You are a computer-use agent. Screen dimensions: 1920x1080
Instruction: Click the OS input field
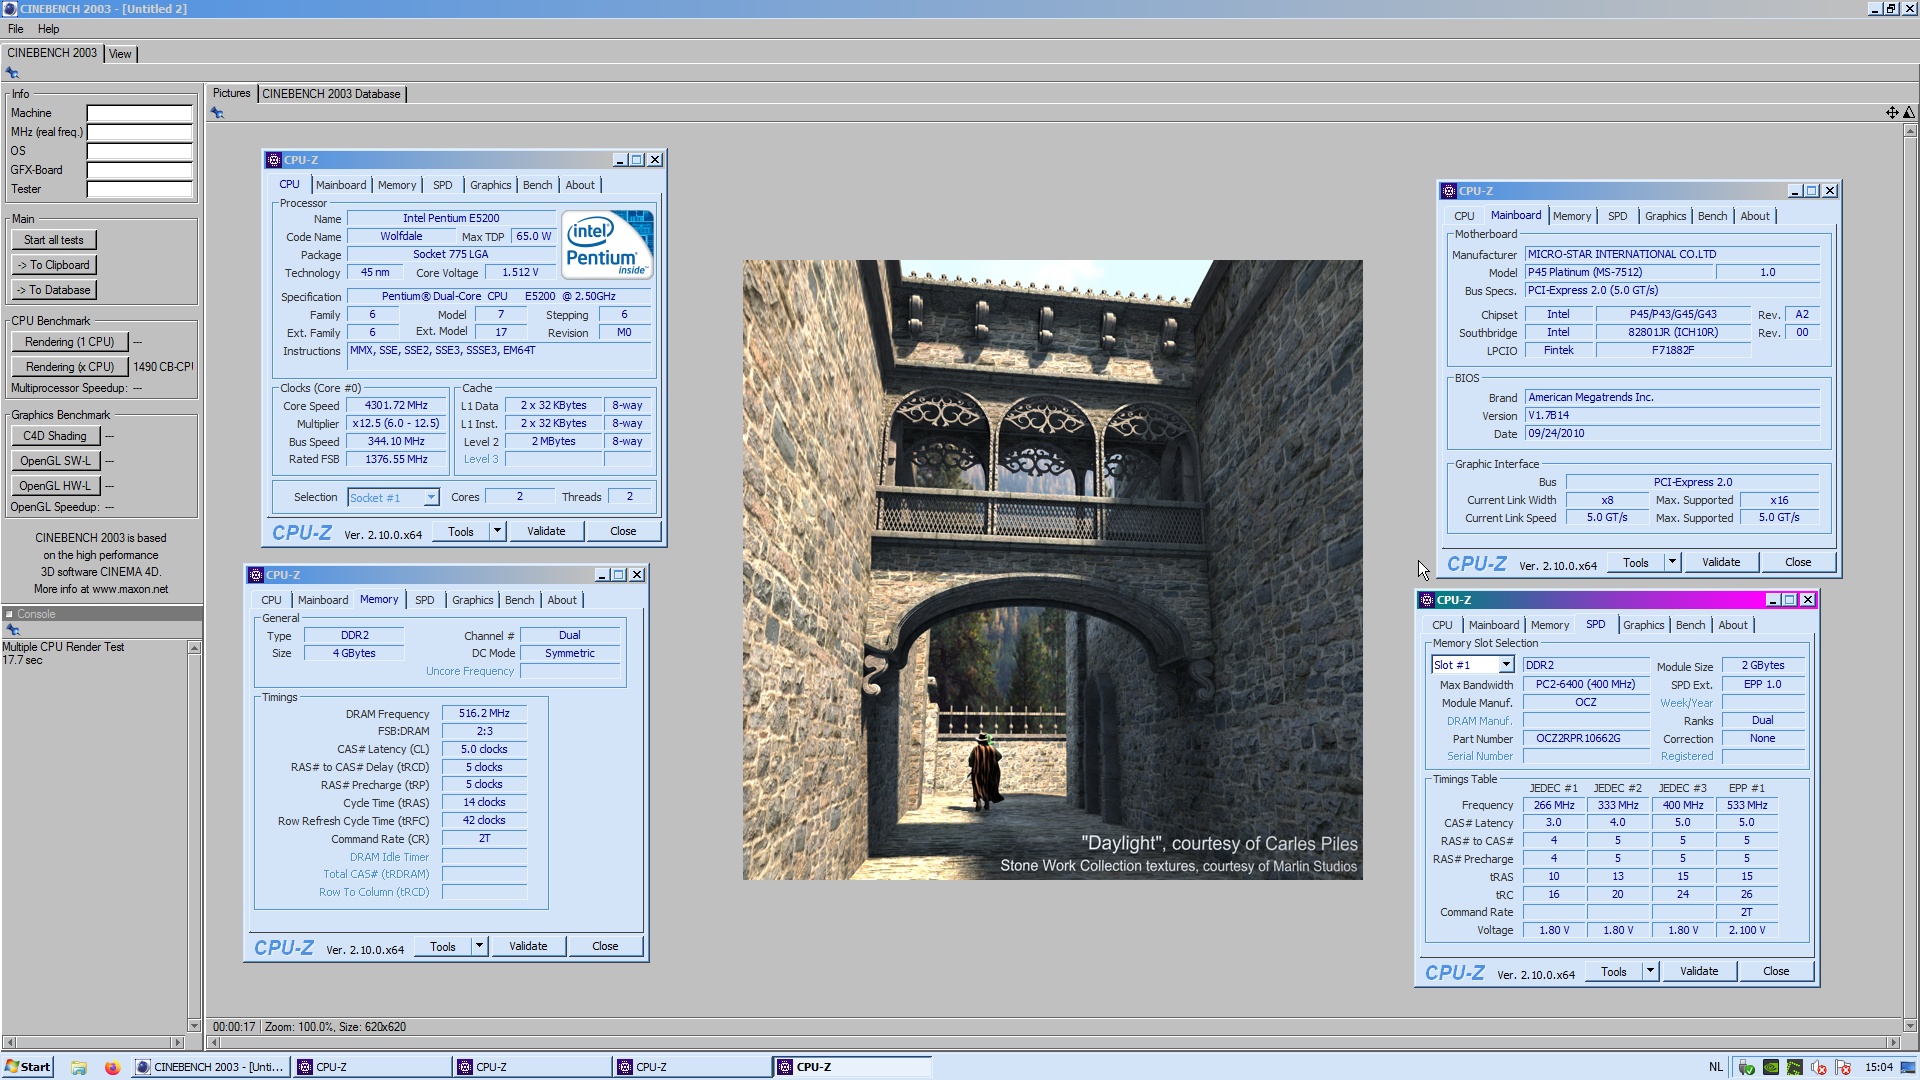(139, 151)
